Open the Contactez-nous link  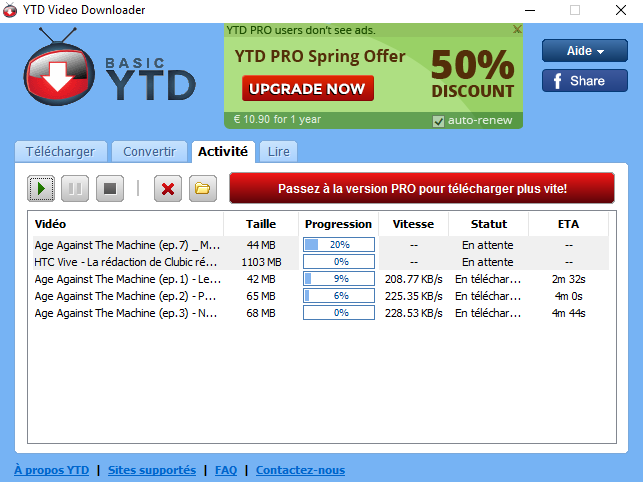tap(300, 470)
